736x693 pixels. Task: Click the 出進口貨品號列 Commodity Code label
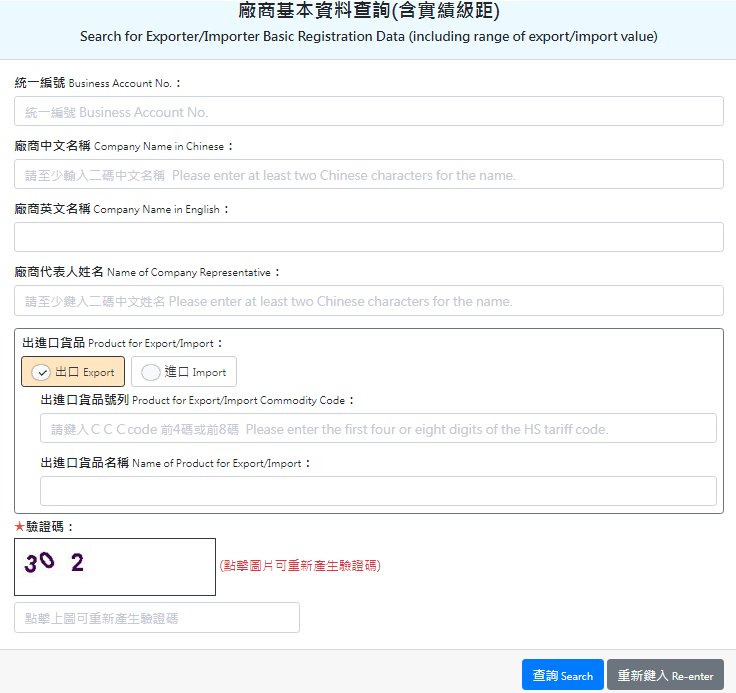coord(197,400)
